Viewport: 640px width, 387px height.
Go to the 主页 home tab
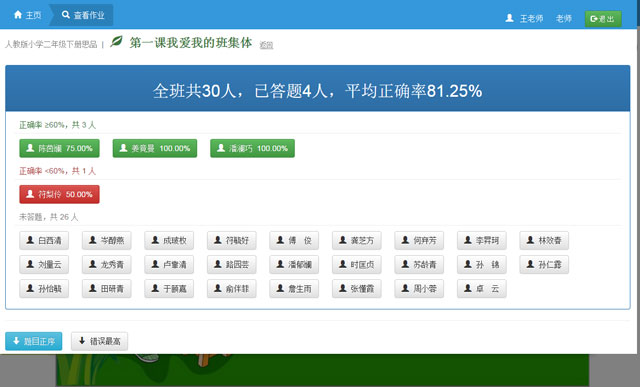[27, 15]
